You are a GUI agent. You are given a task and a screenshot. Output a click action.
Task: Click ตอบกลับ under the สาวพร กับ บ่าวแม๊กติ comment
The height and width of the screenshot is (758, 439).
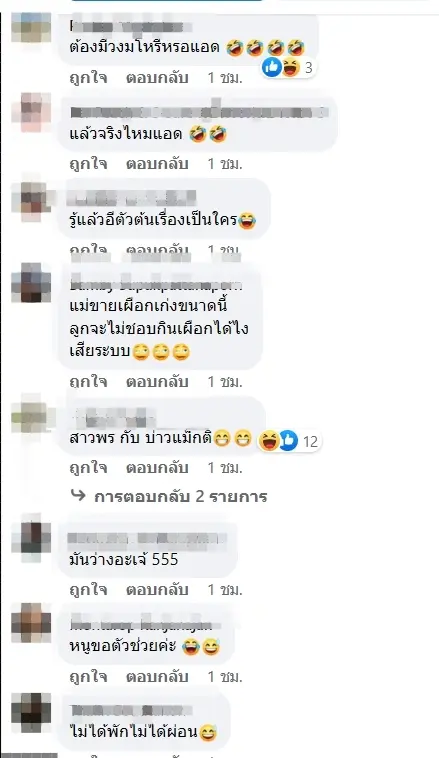tap(157, 467)
